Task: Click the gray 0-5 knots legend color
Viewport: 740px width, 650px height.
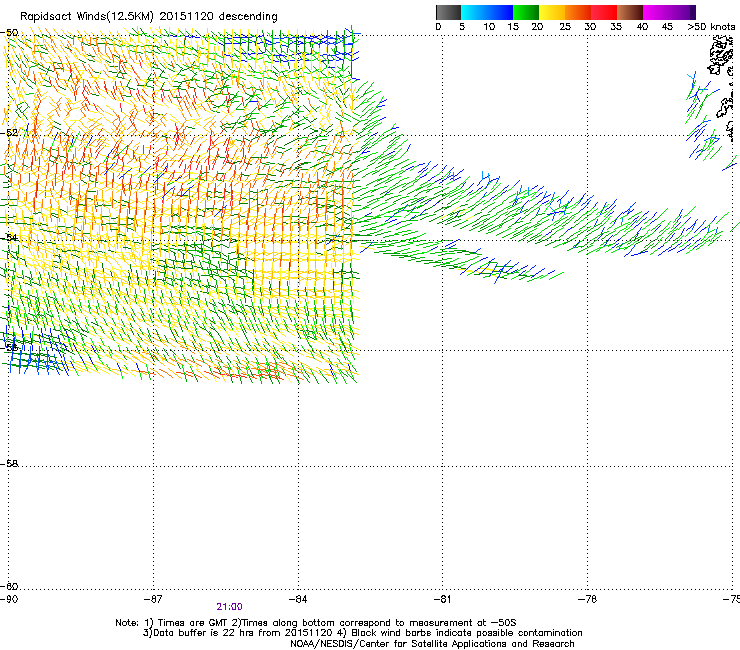Action: (x=448, y=12)
